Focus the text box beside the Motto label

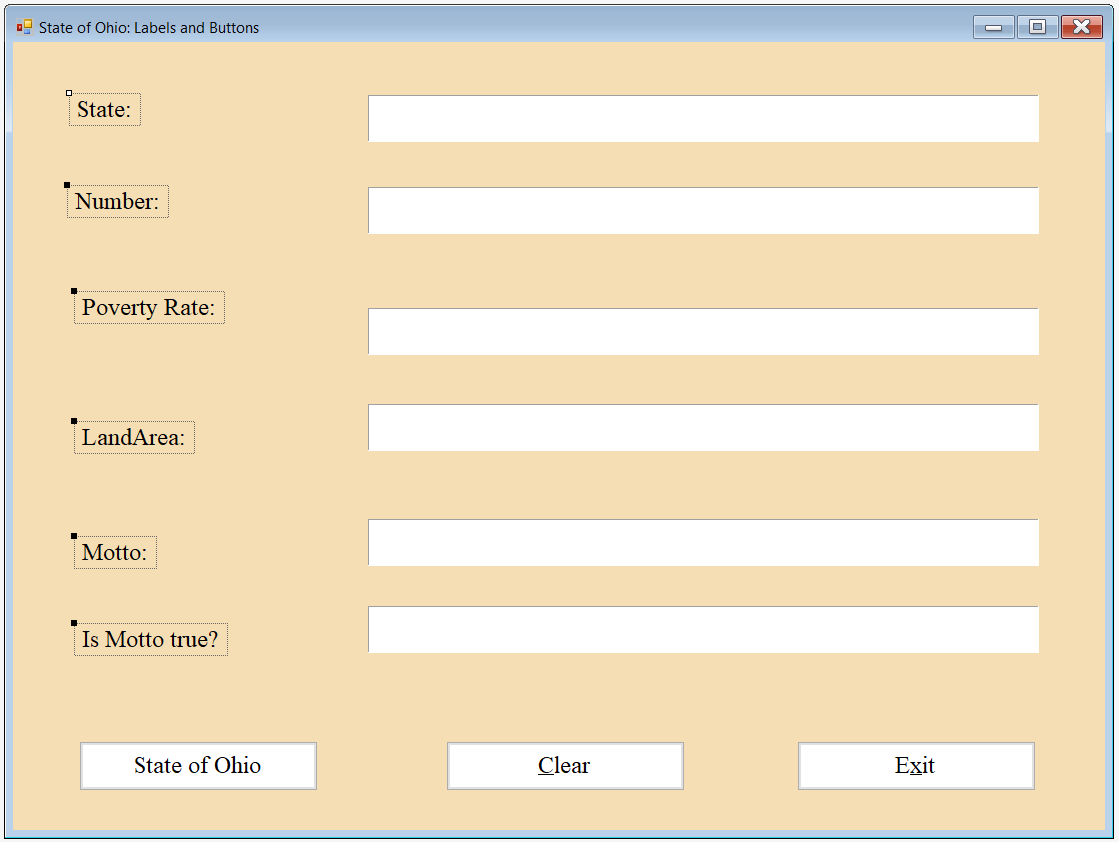[703, 543]
